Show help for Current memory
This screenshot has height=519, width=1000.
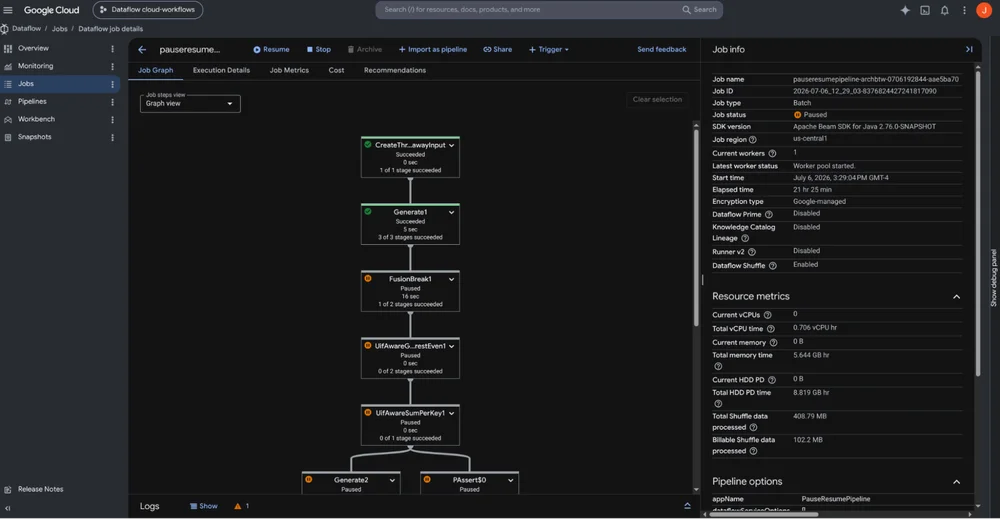click(x=773, y=343)
